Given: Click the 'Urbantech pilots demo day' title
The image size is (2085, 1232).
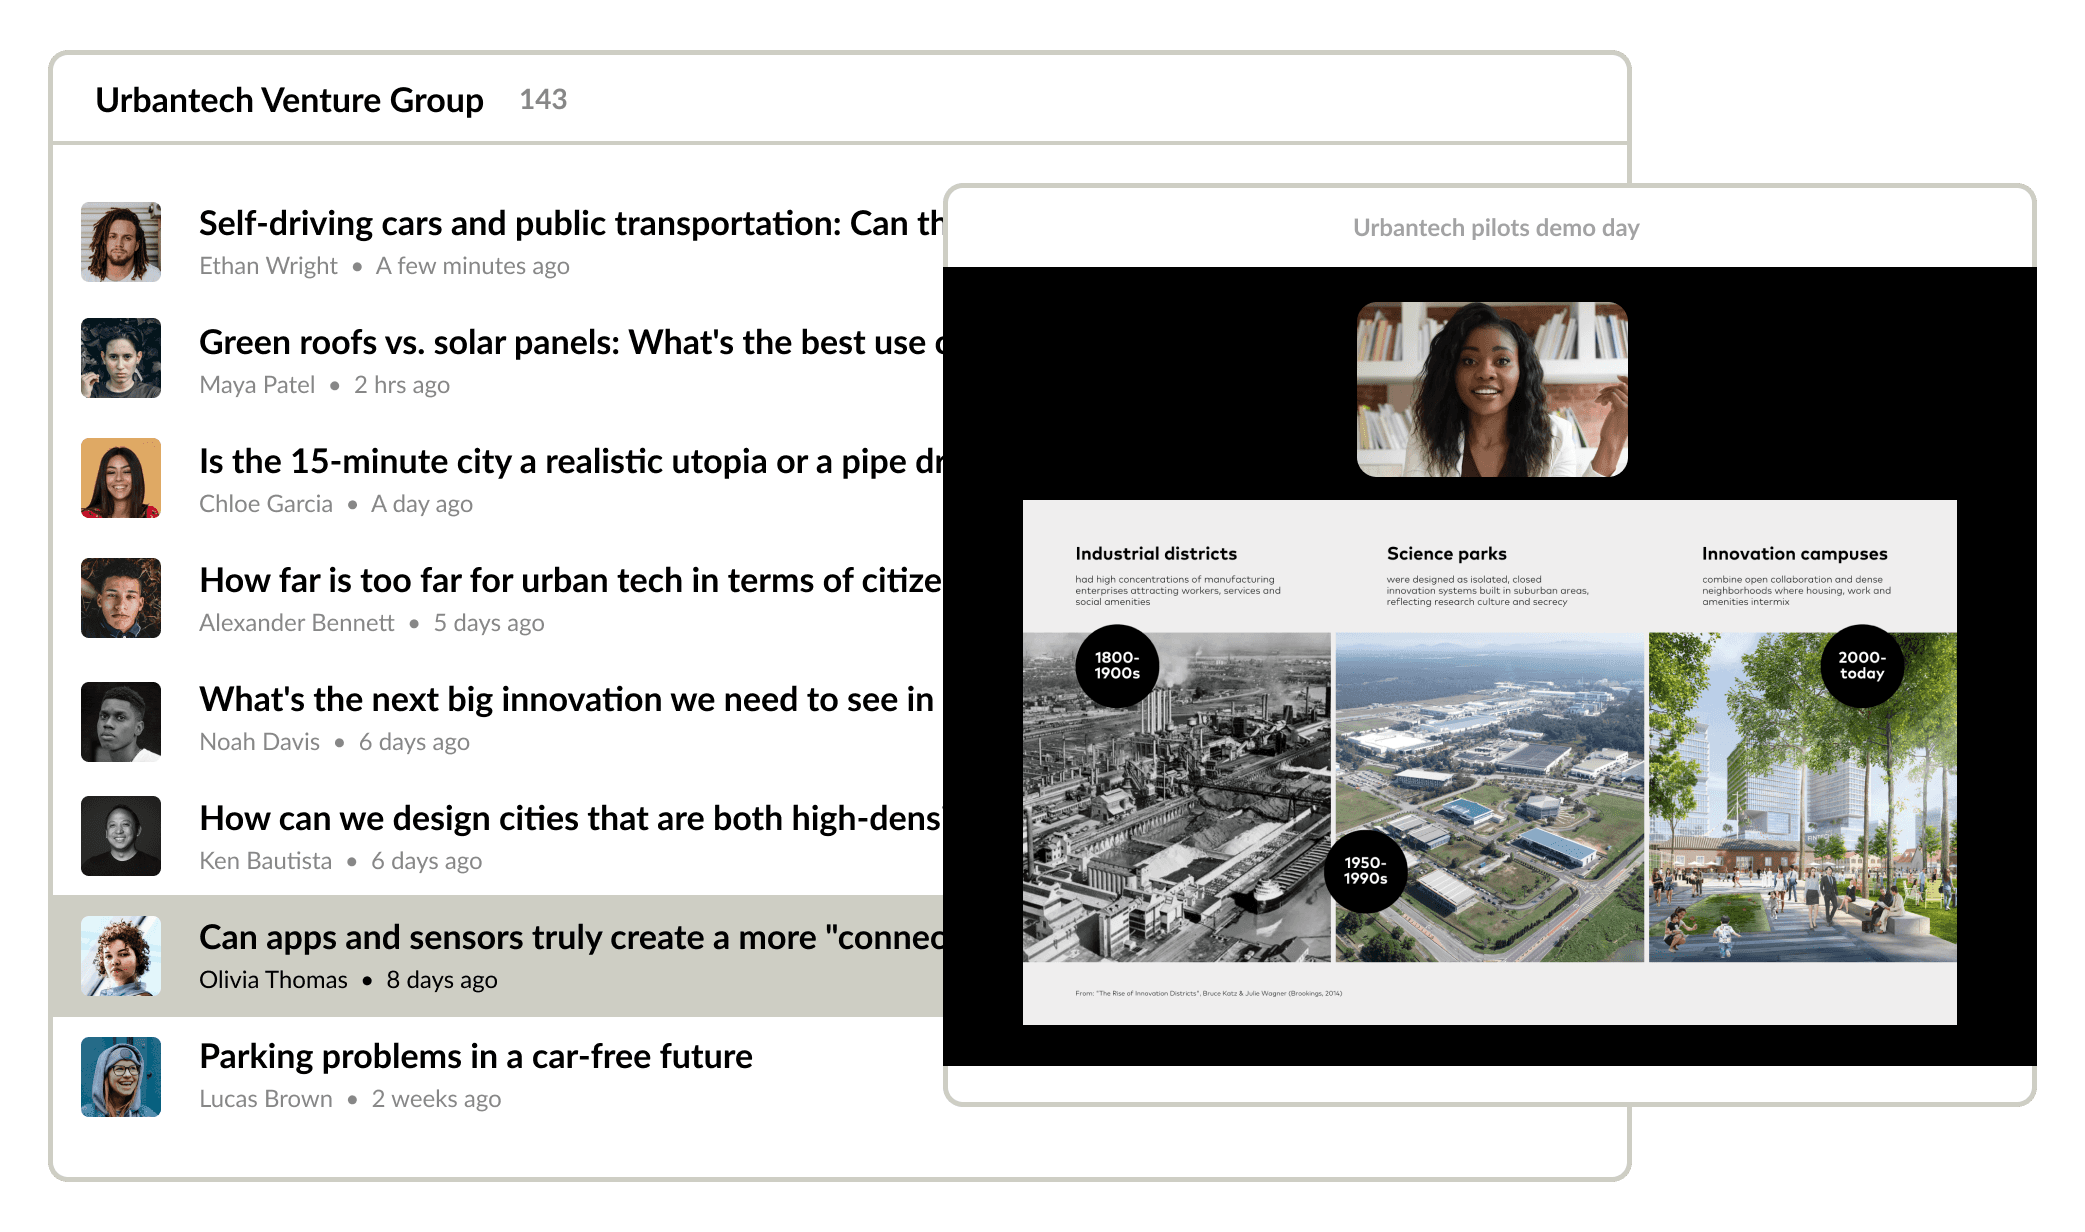Looking at the screenshot, I should (1495, 228).
